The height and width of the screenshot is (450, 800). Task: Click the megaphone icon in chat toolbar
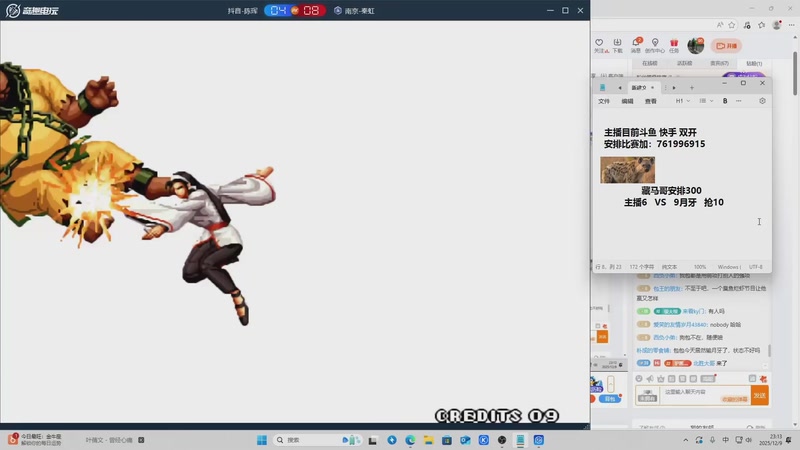coord(649,379)
